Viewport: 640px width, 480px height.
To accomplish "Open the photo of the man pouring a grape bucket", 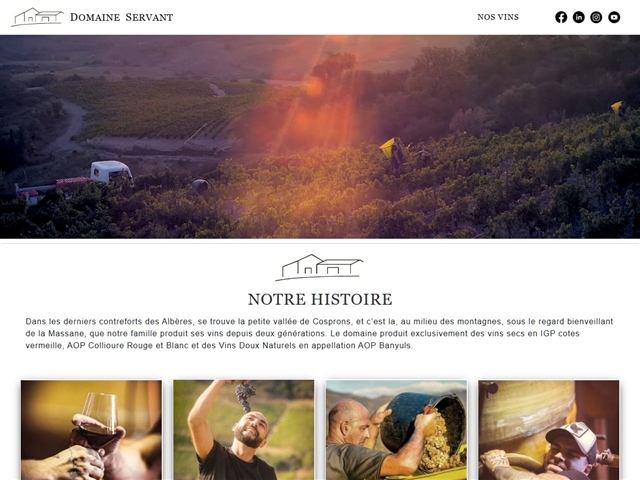I will pos(396,430).
